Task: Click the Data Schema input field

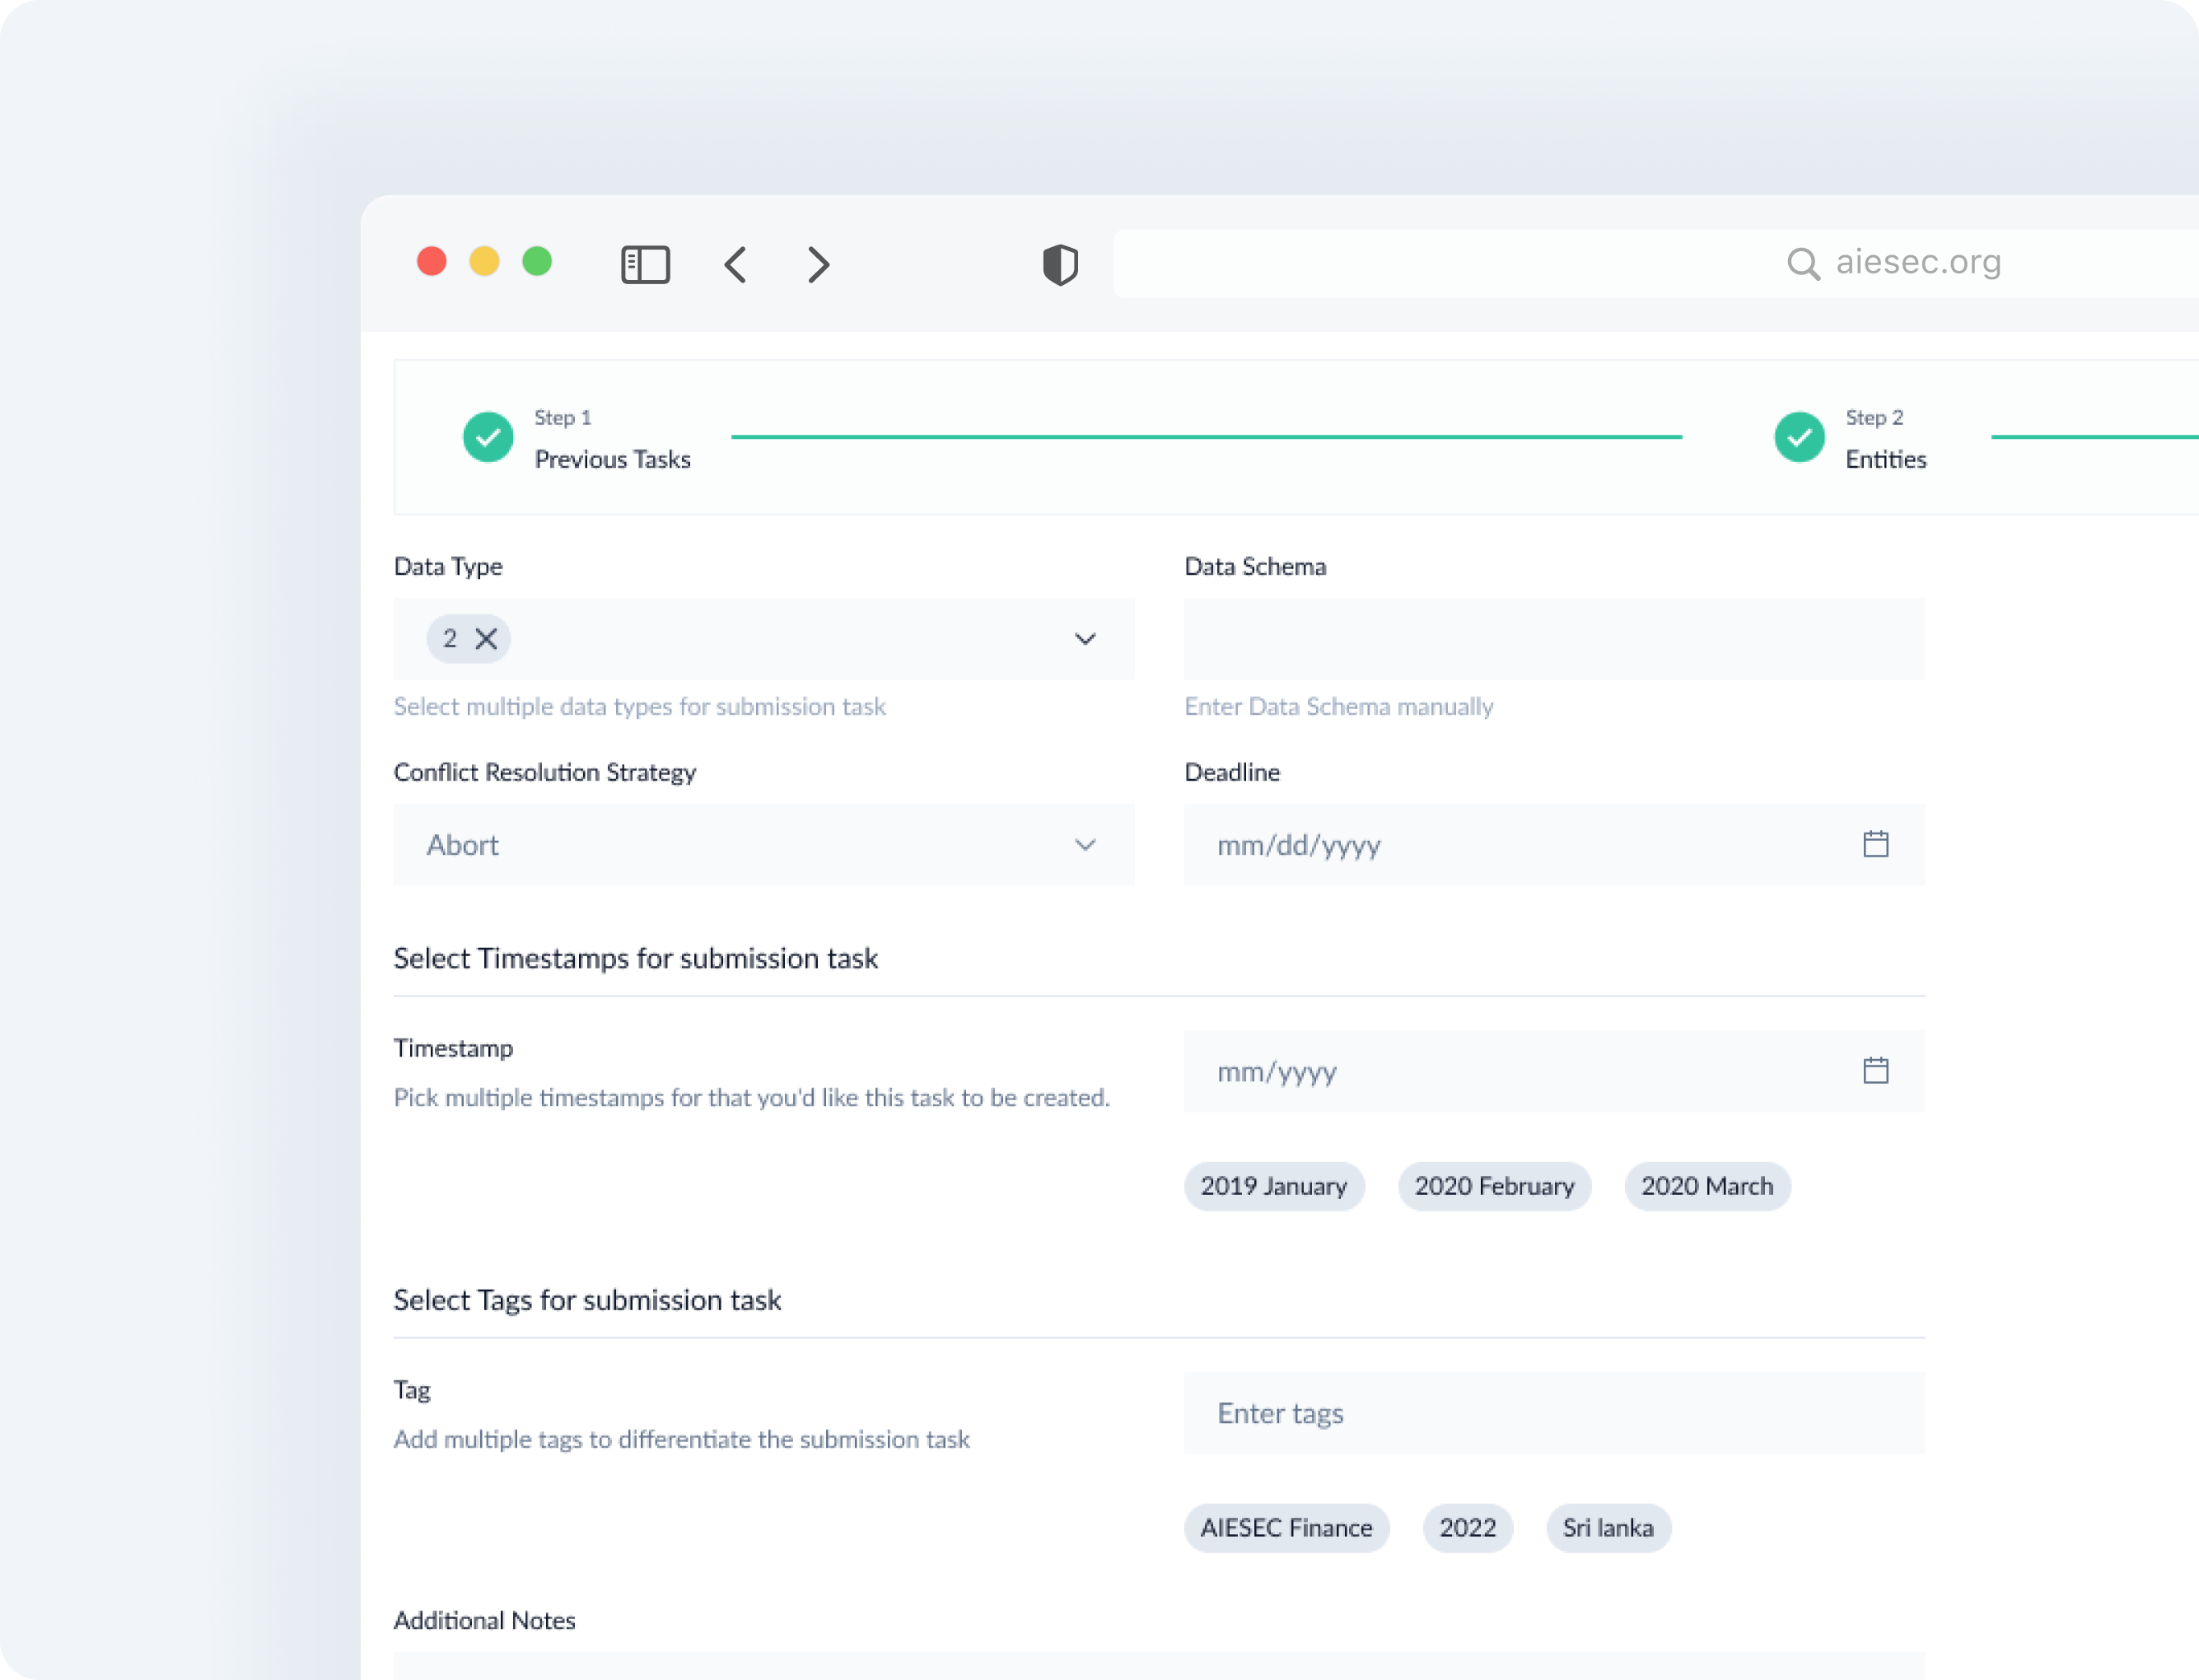Action: (1554, 639)
